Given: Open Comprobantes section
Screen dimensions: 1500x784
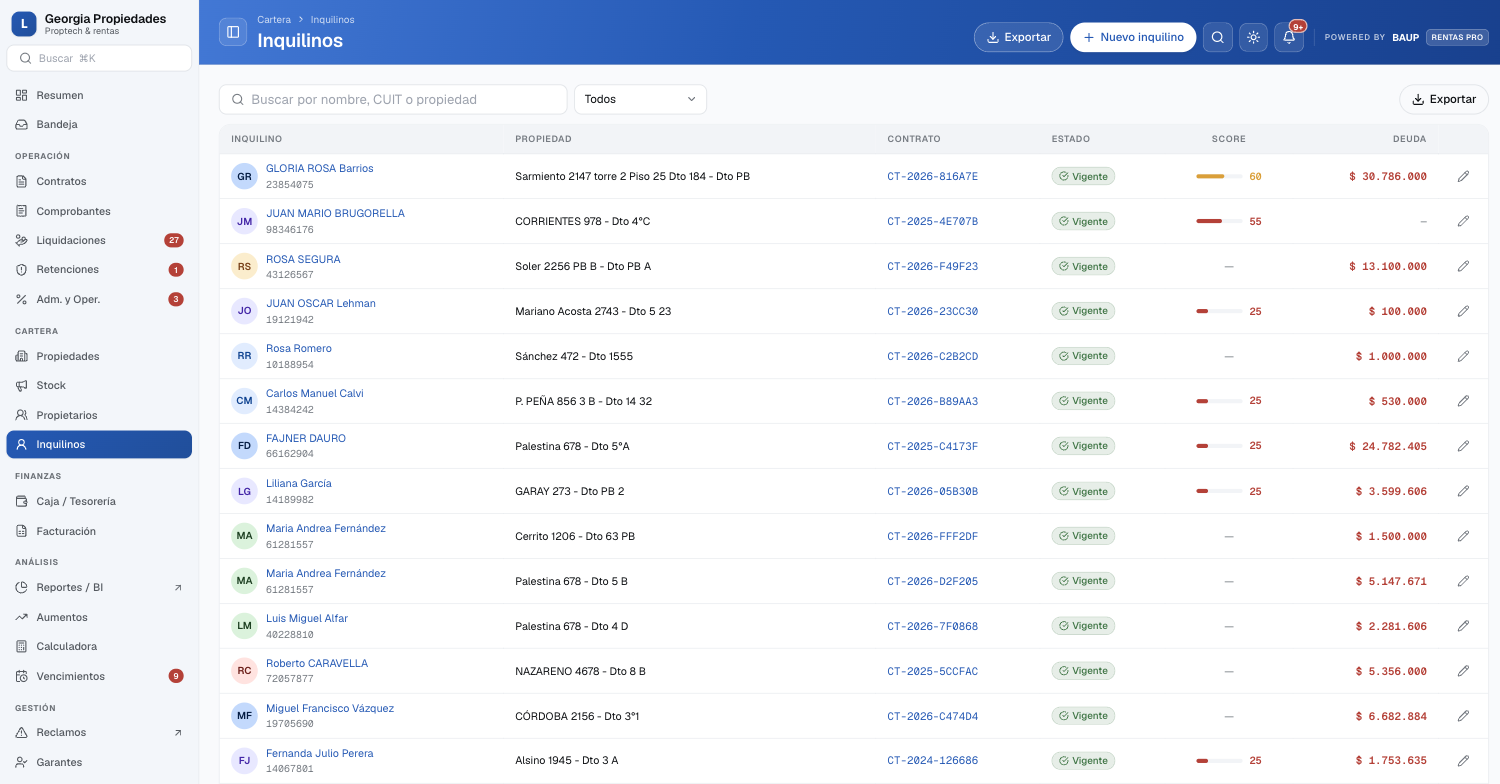Looking at the screenshot, I should [99, 211].
